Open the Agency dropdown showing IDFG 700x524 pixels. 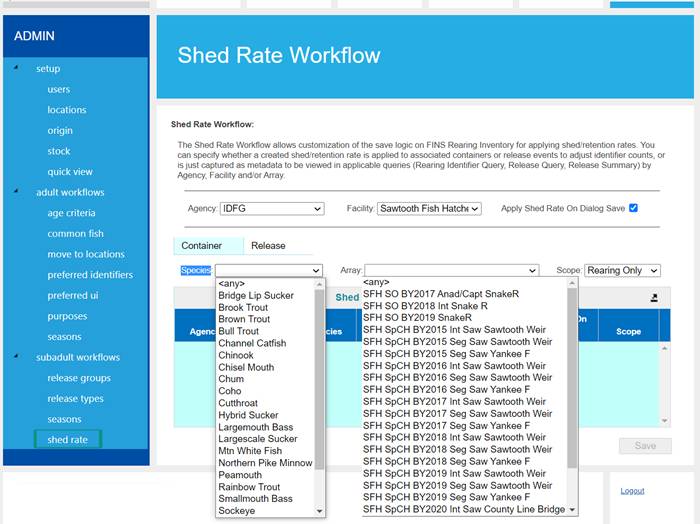(x=272, y=209)
